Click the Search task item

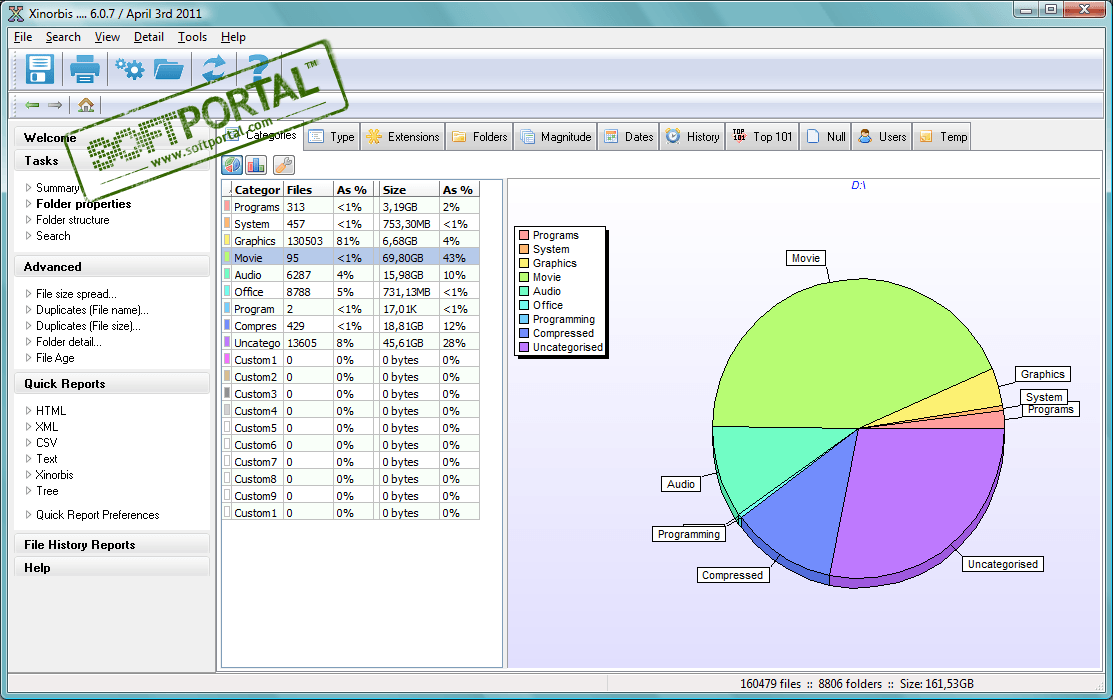pyautogui.click(x=53, y=236)
